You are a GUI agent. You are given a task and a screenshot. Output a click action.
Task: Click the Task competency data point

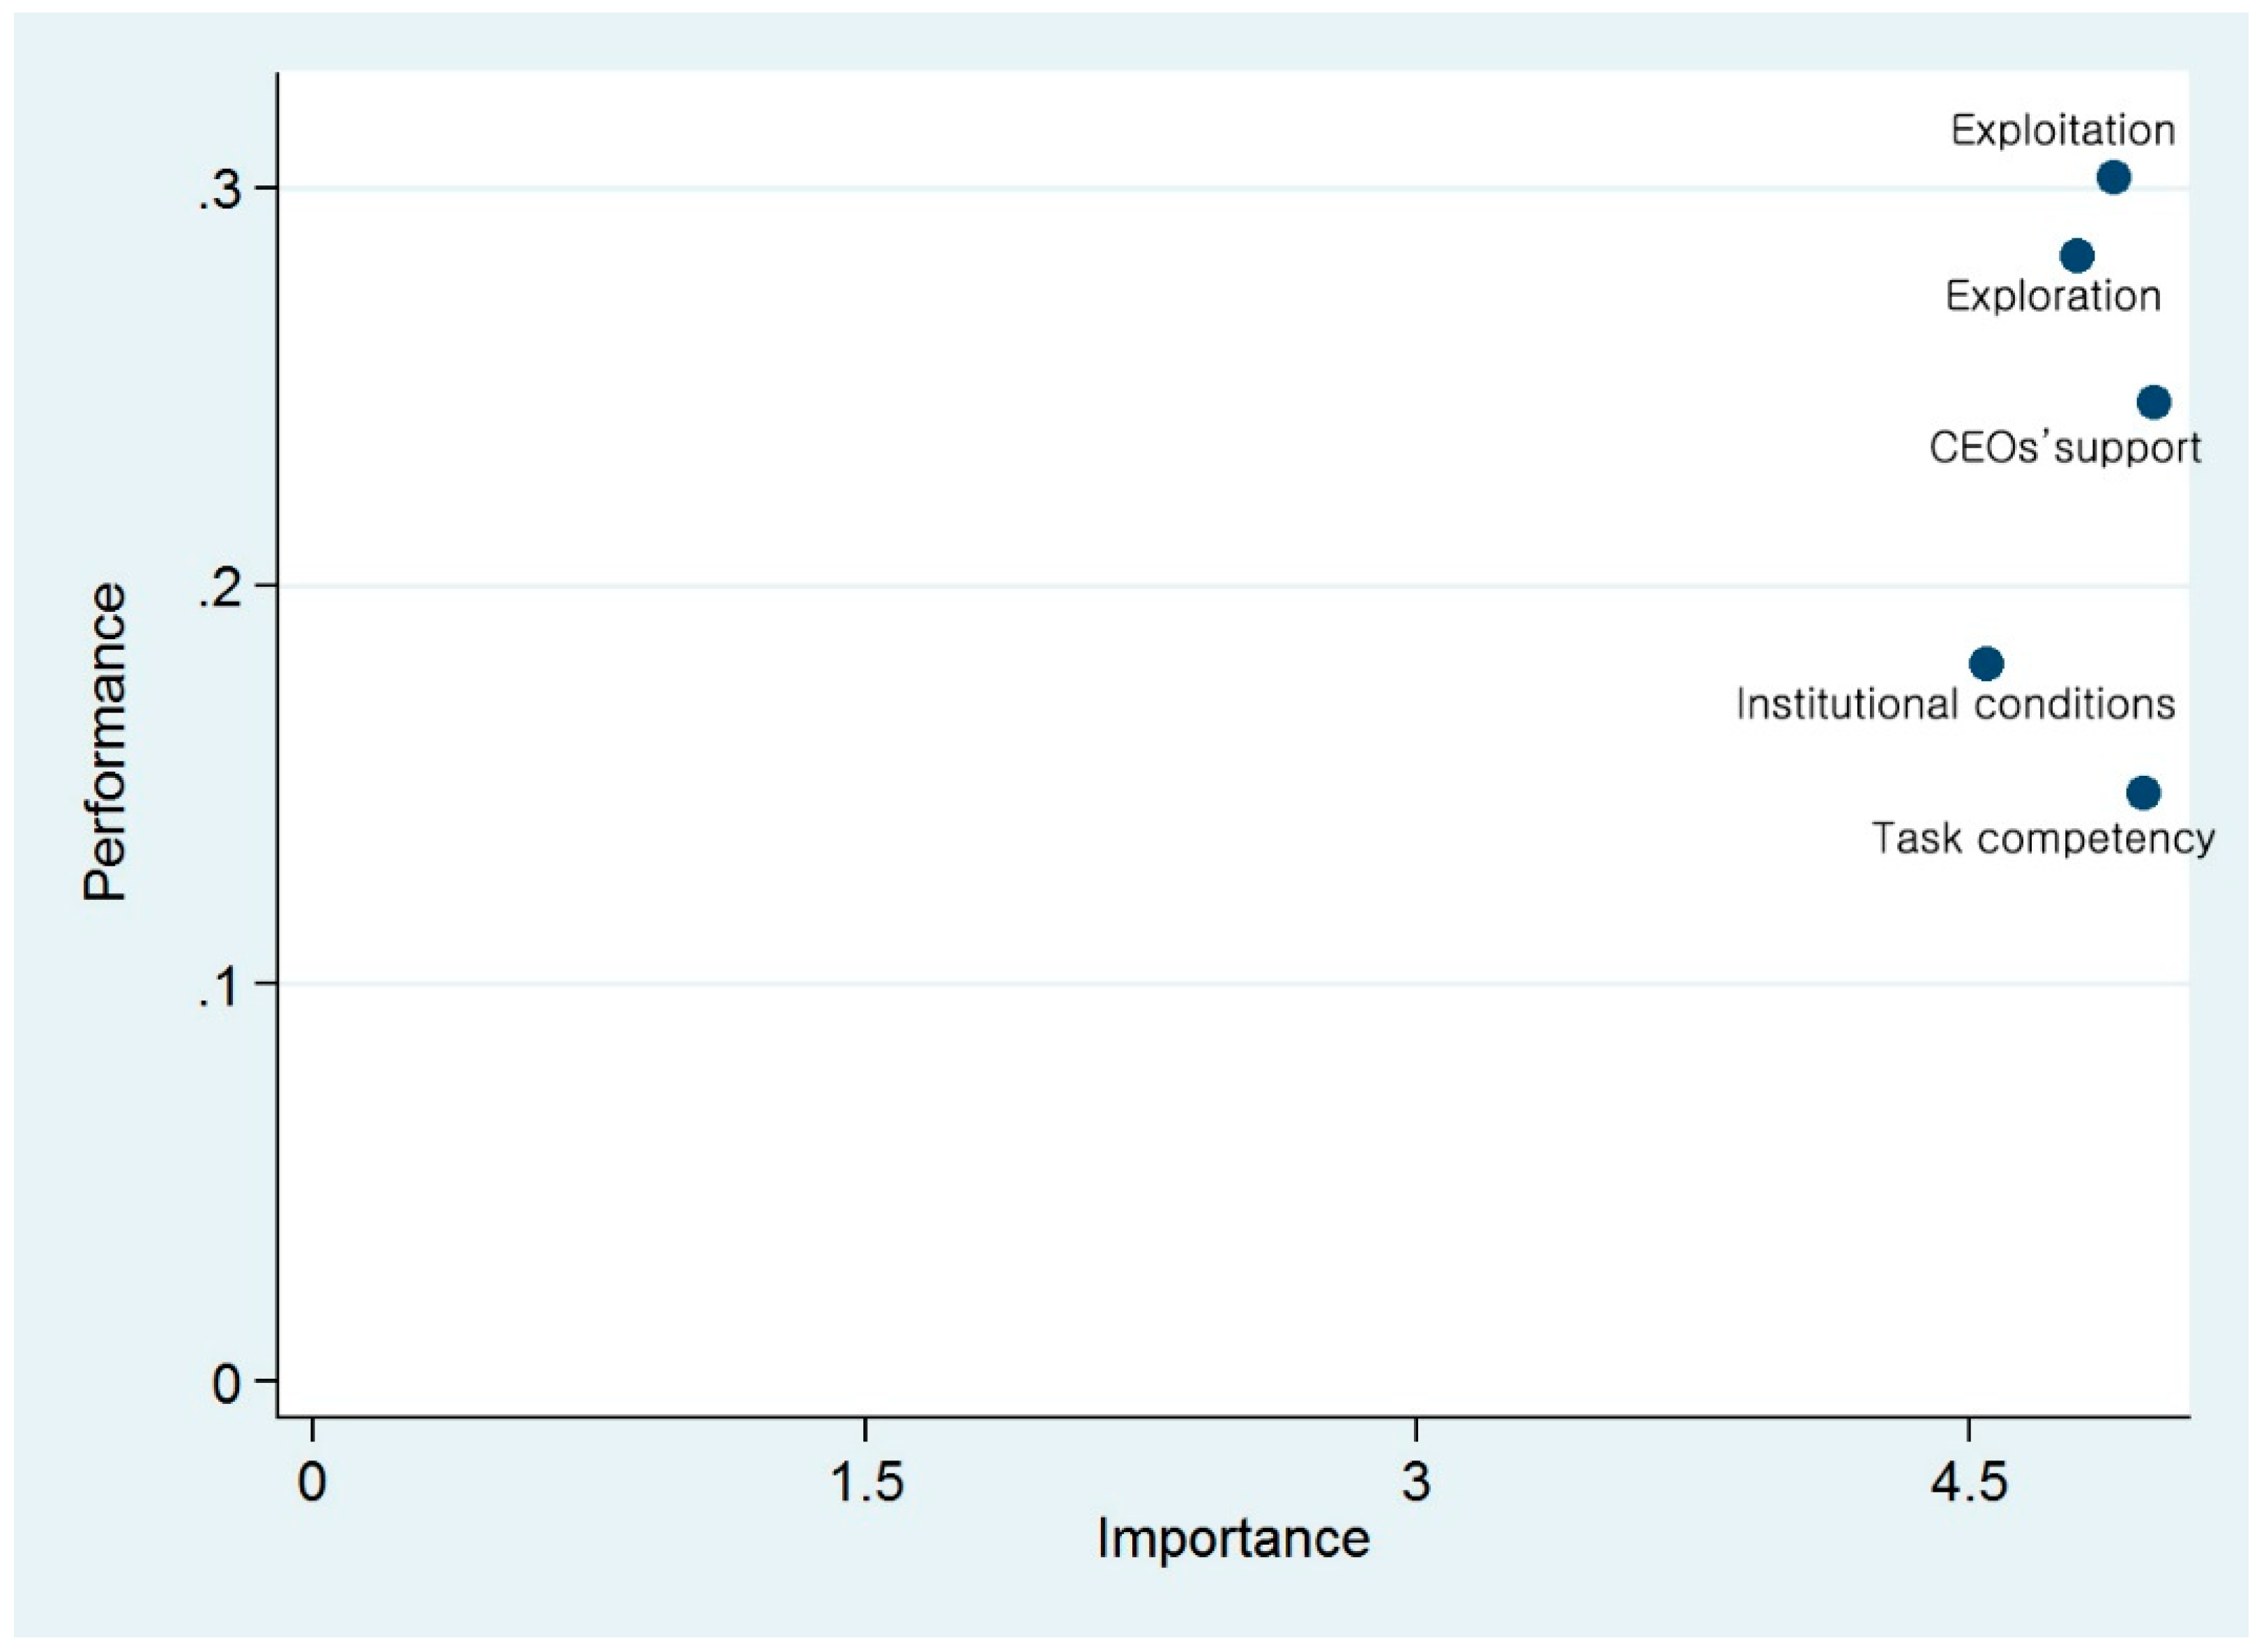click(2142, 794)
